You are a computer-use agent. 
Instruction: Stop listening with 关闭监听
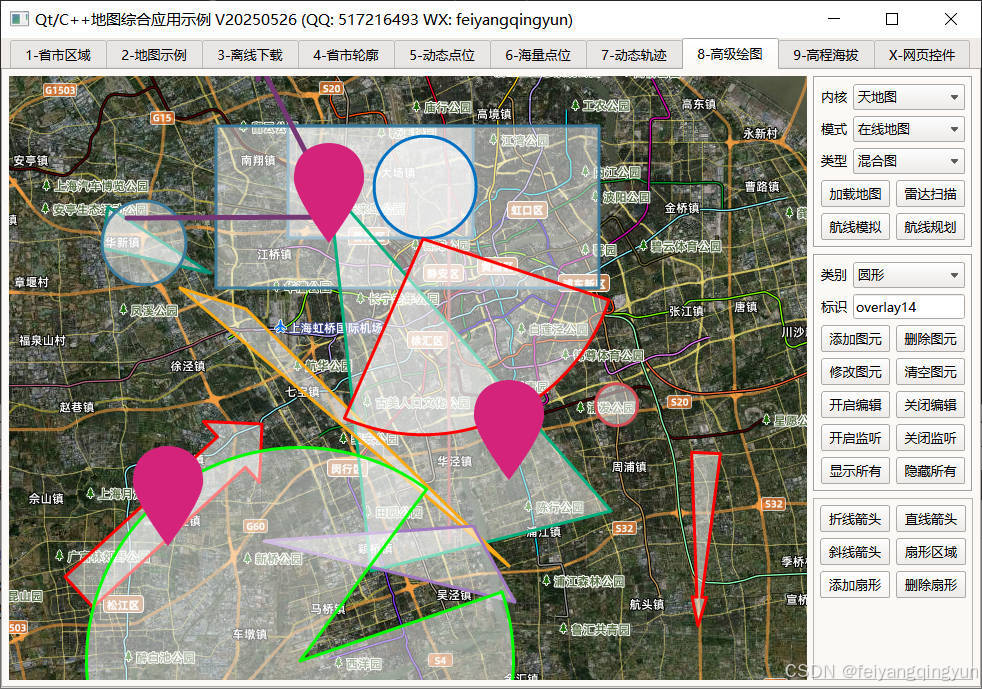[930, 438]
